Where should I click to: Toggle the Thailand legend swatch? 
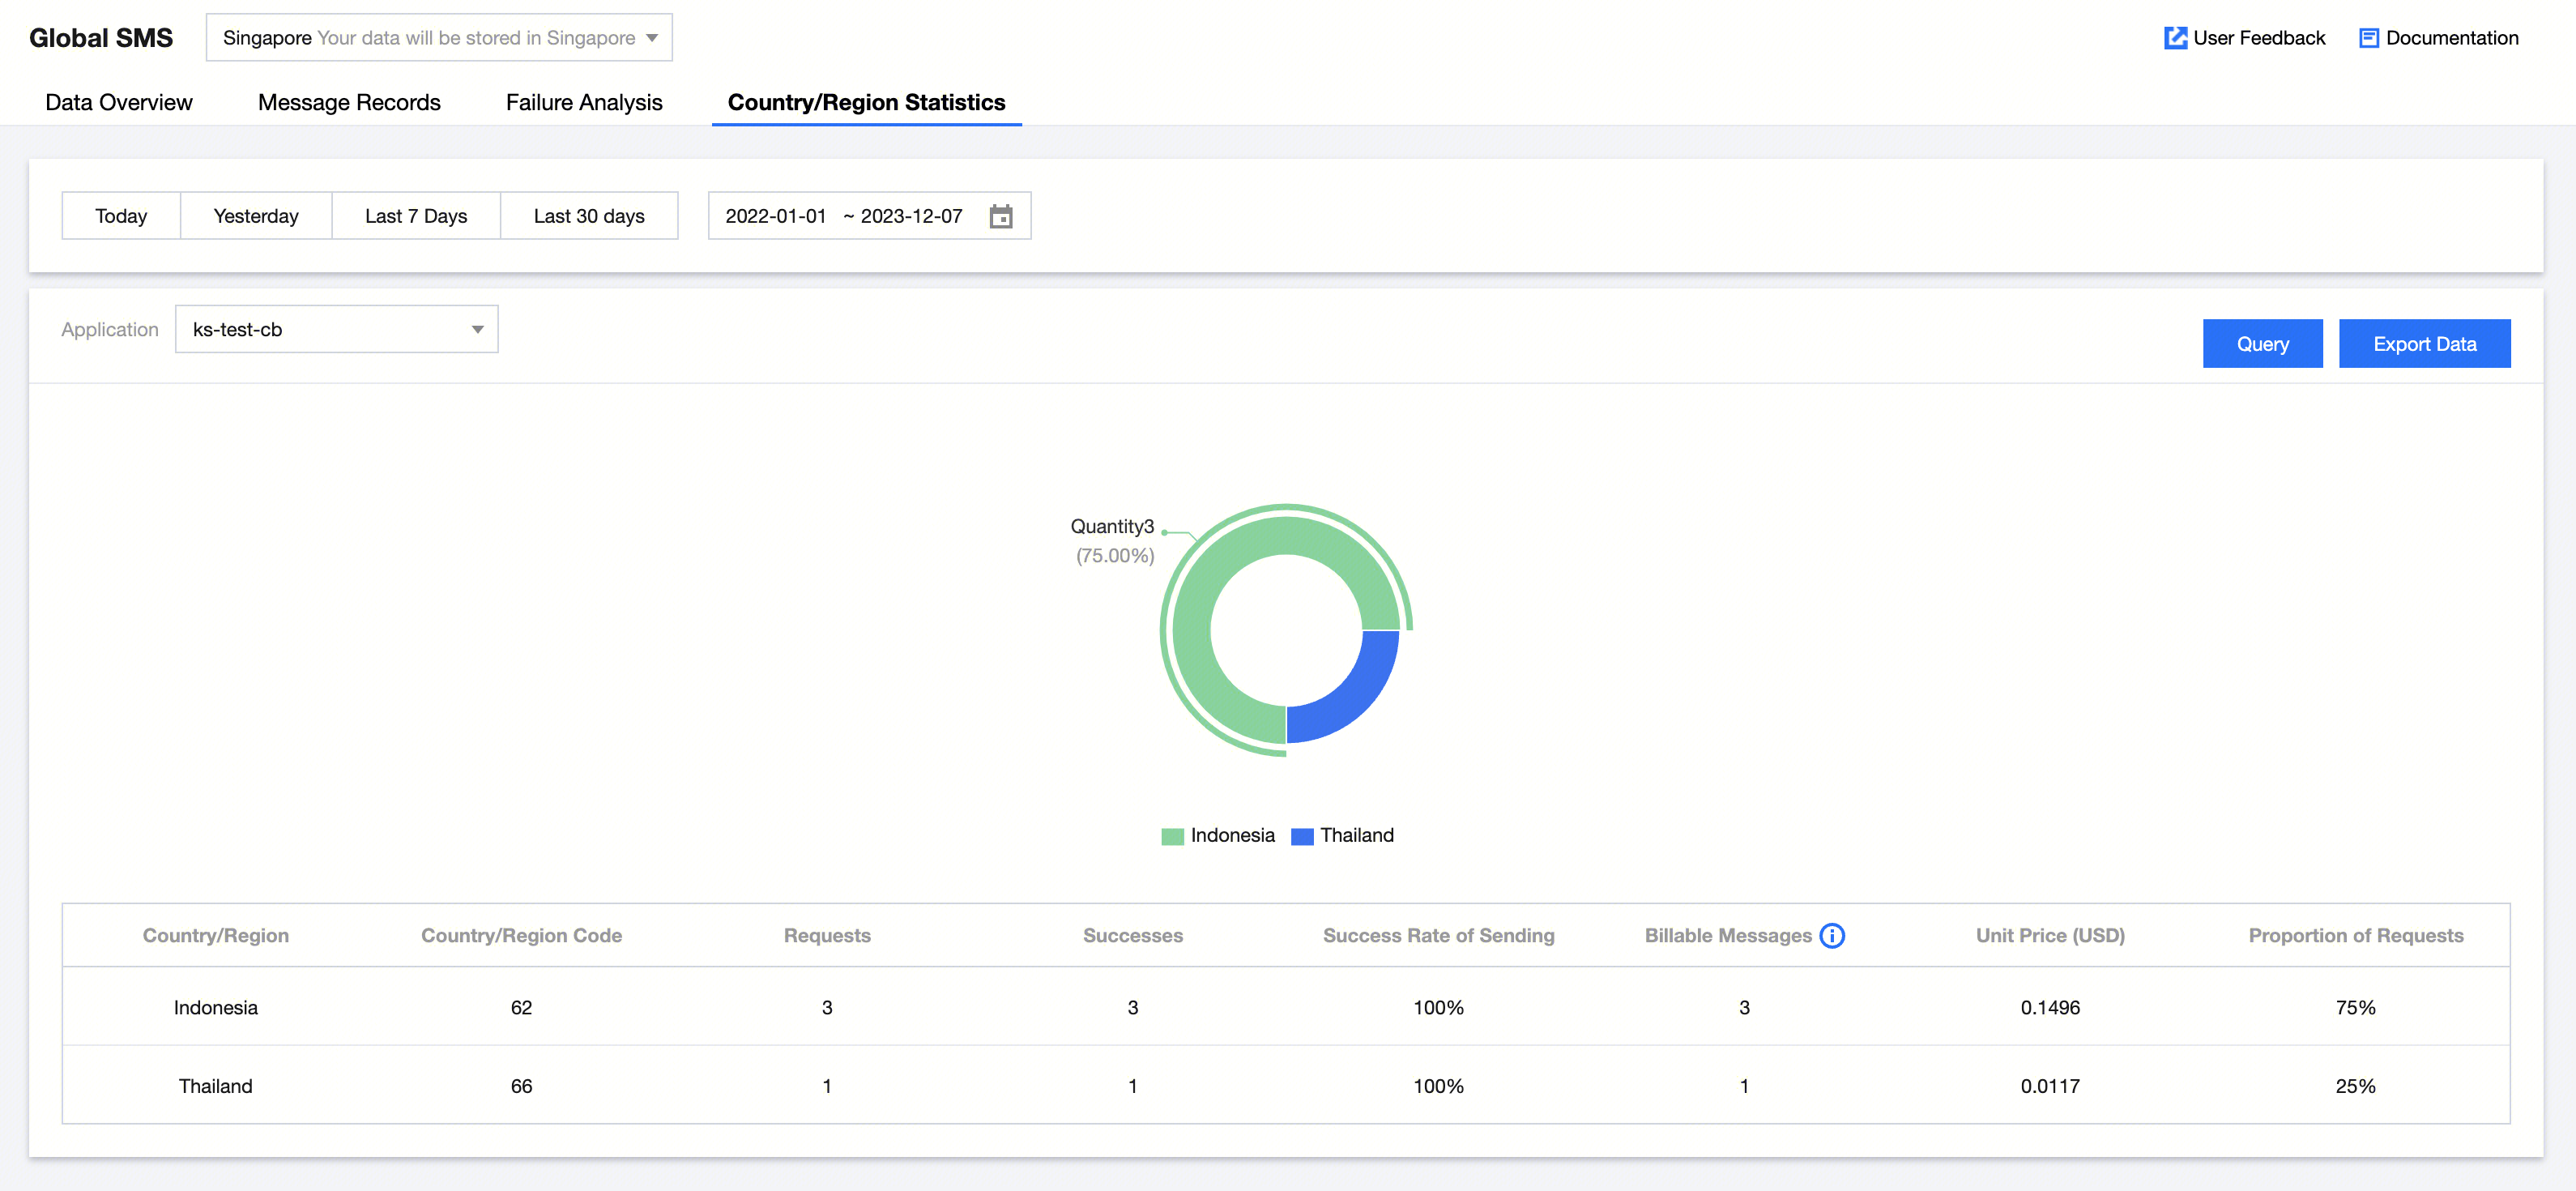(x=1301, y=836)
